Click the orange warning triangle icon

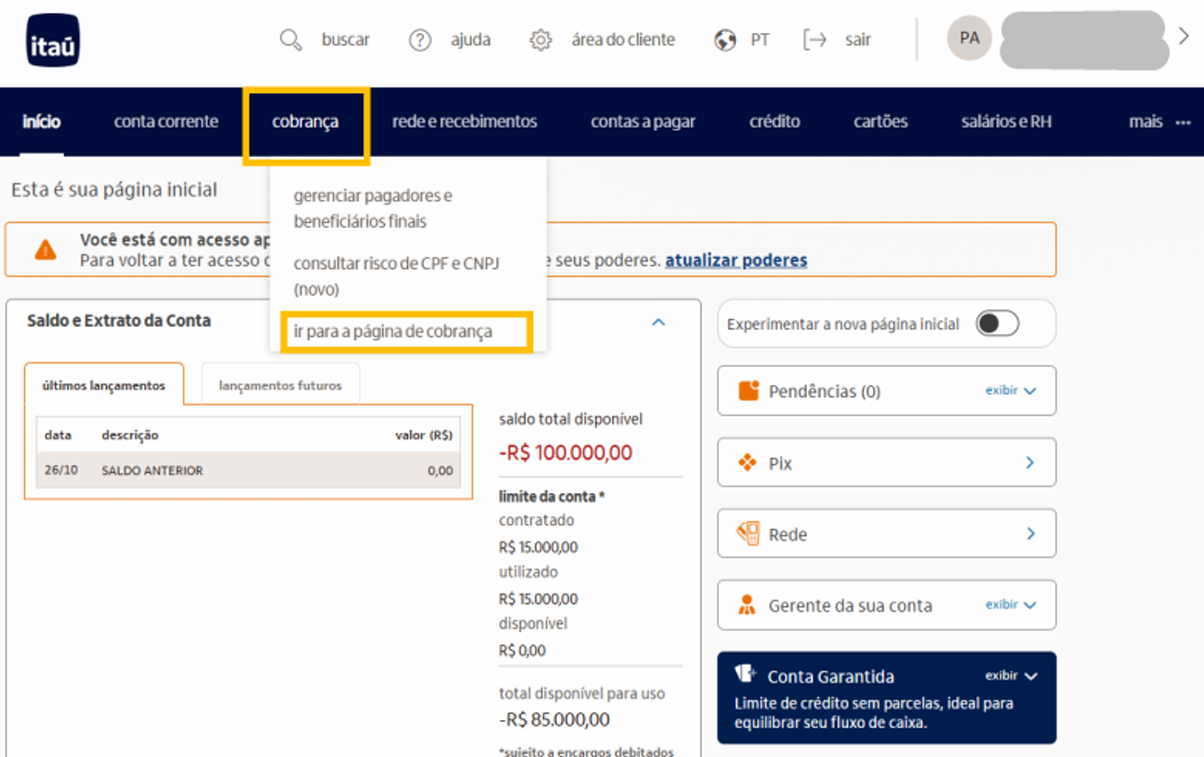(x=45, y=249)
